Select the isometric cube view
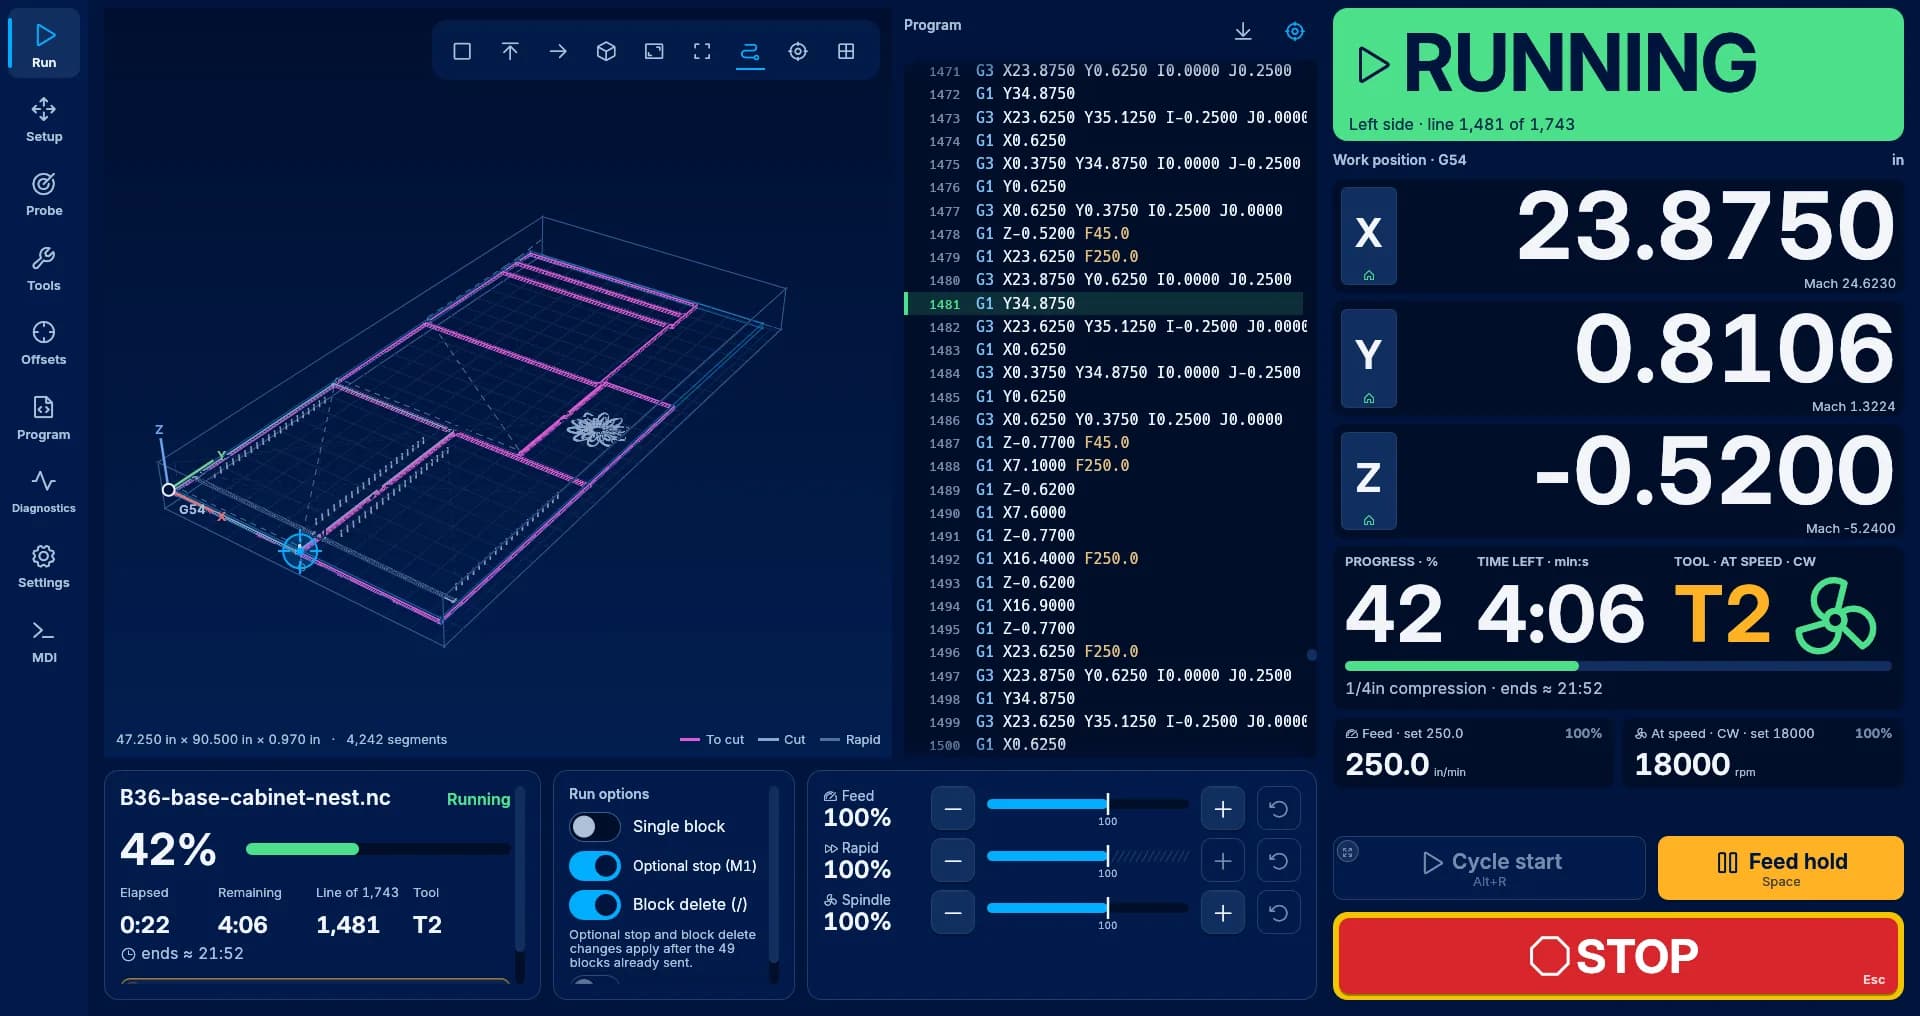The height and width of the screenshot is (1016, 1920). (x=606, y=51)
